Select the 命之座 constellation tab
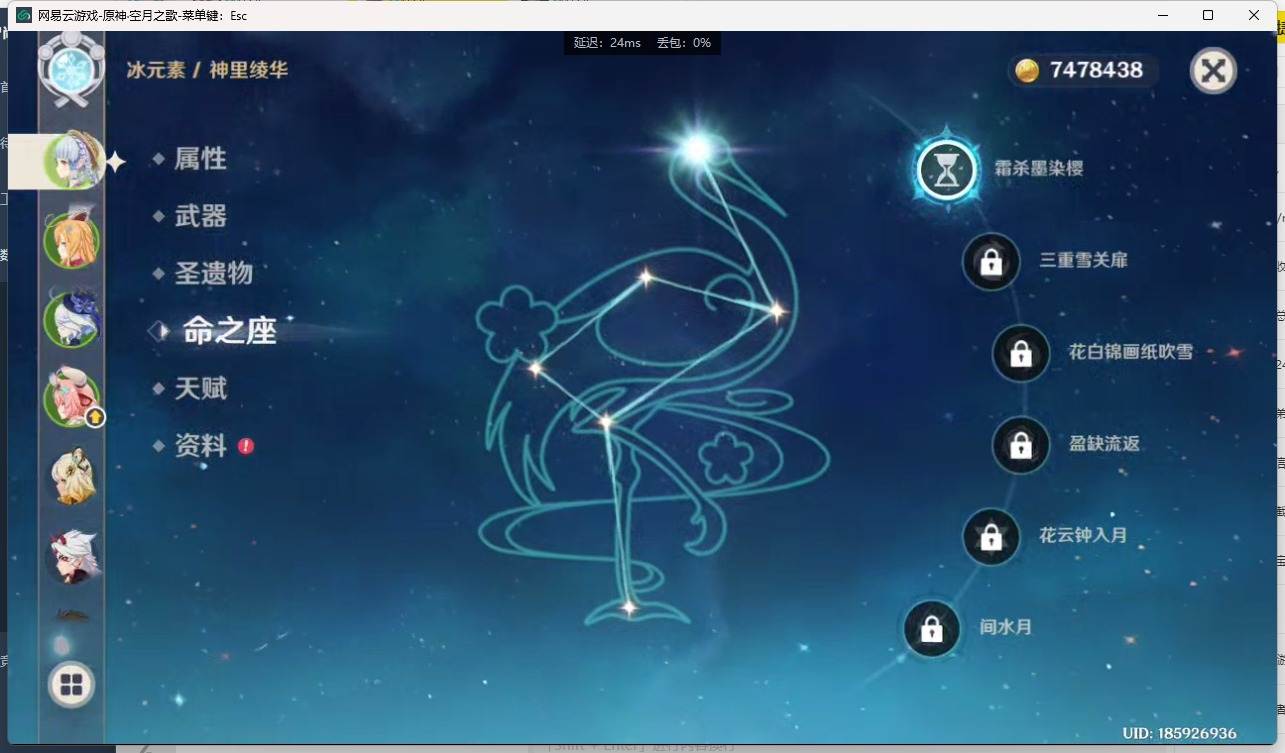Screen dimensions: 1285x753 pyautogui.click(x=229, y=331)
